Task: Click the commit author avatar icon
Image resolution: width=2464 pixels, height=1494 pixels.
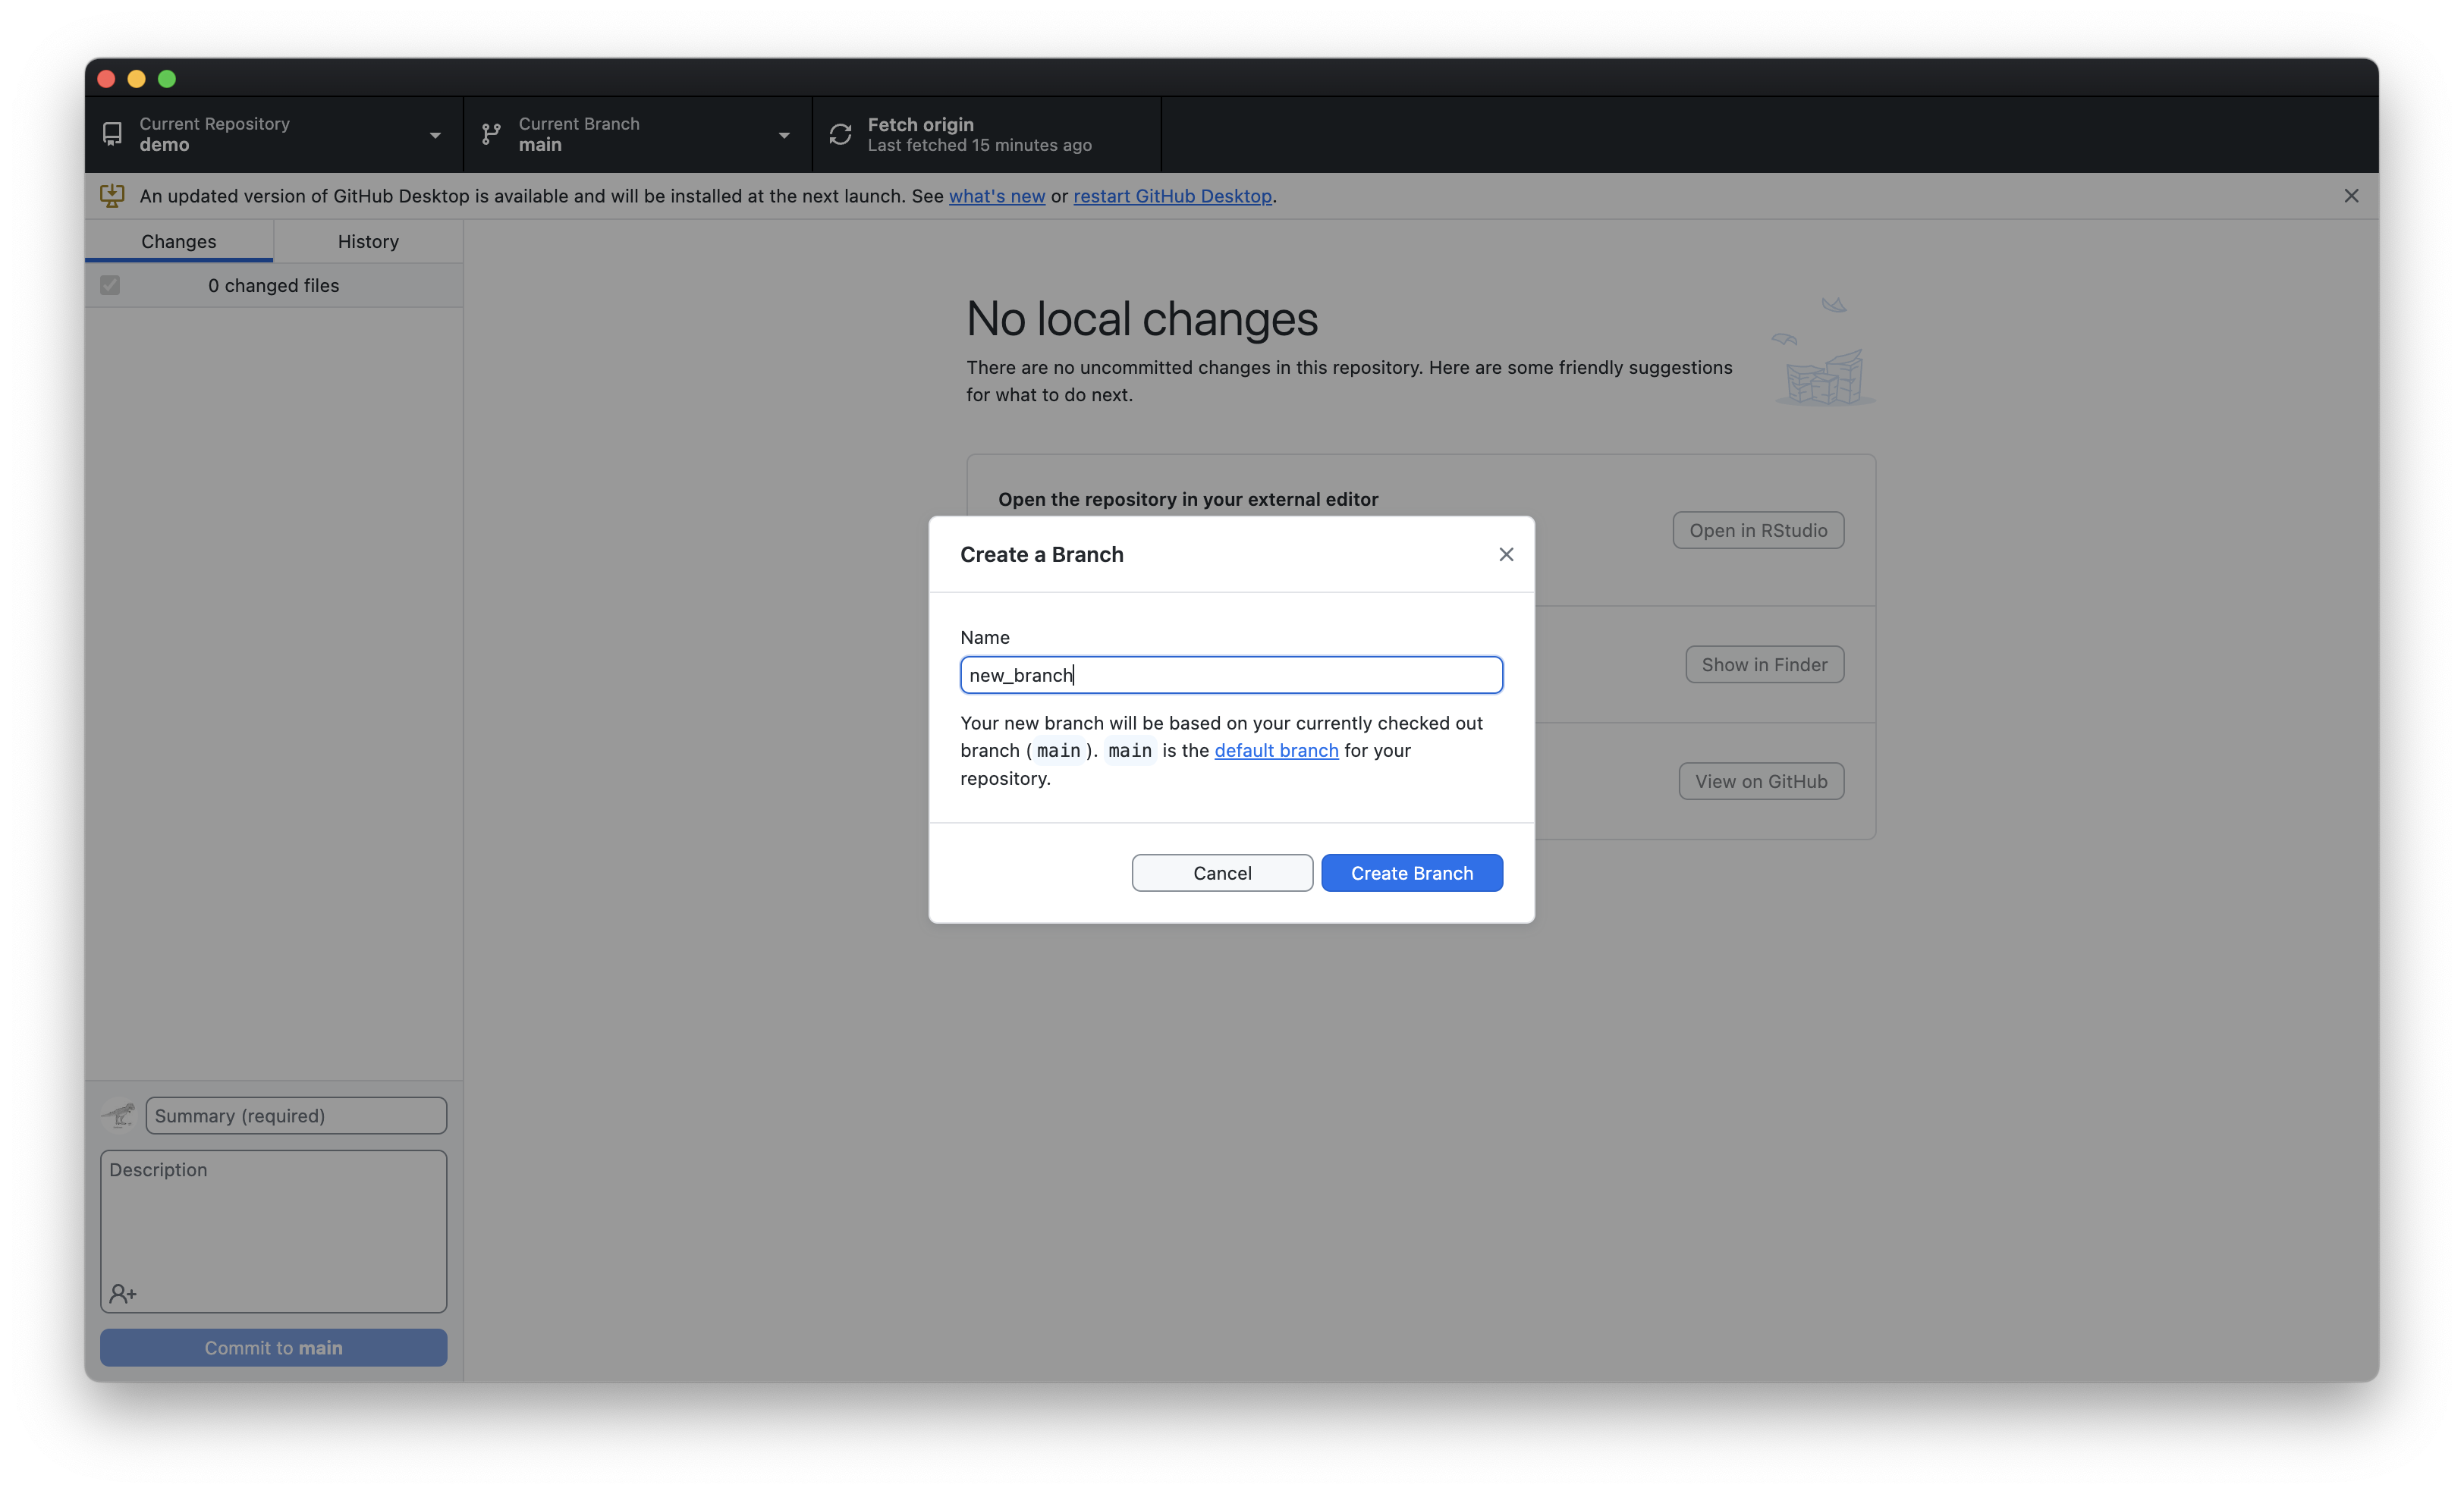Action: 119,1115
